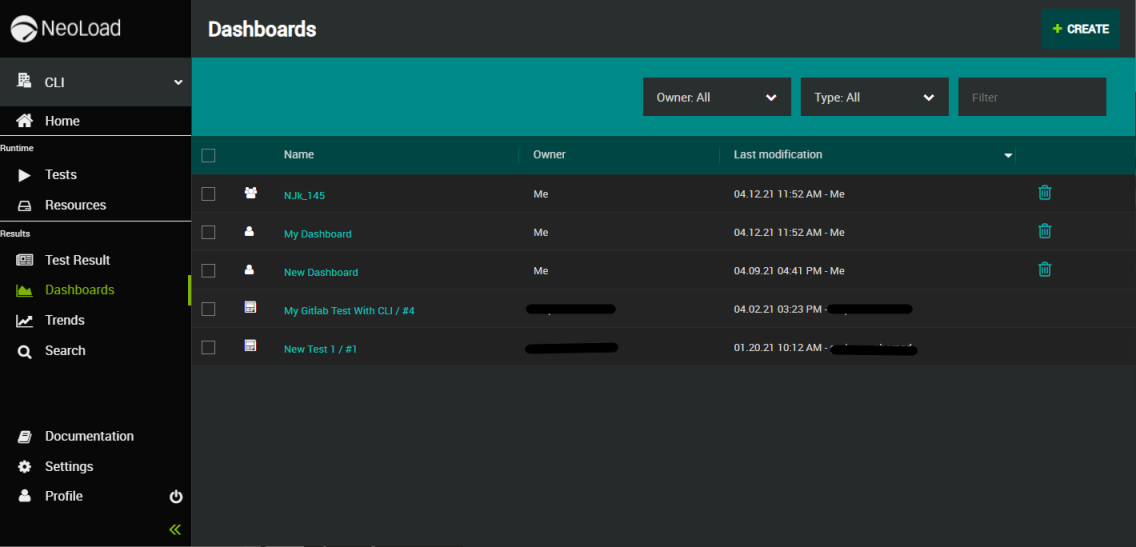The width and height of the screenshot is (1136, 547).
Task: Delete NJk_145 dashboard via trash icon
Action: pos(1045,192)
